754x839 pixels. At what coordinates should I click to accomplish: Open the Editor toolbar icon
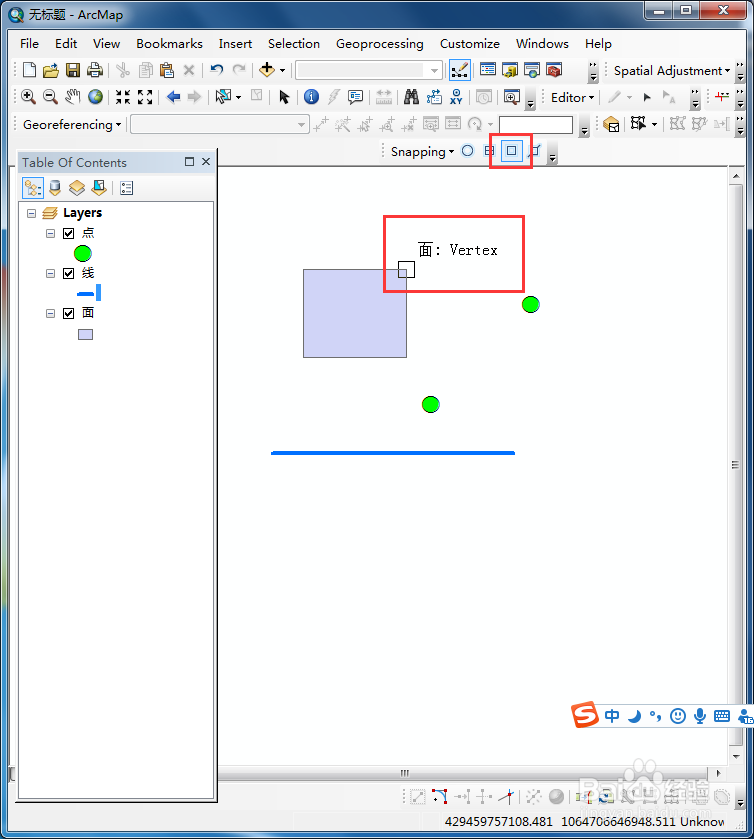(460, 70)
